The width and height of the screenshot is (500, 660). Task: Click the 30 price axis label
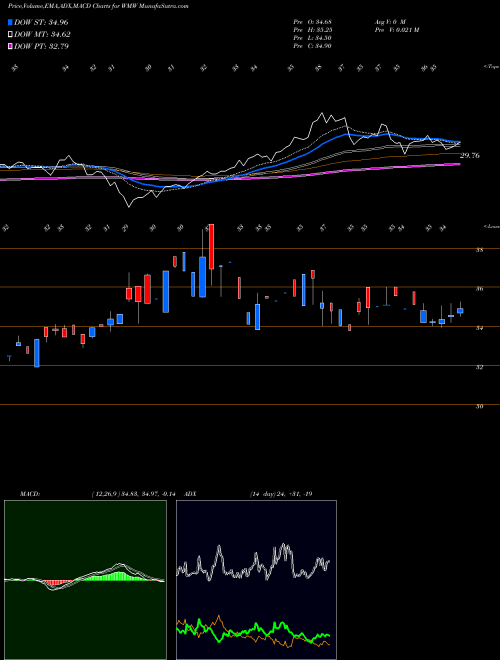(x=479, y=406)
